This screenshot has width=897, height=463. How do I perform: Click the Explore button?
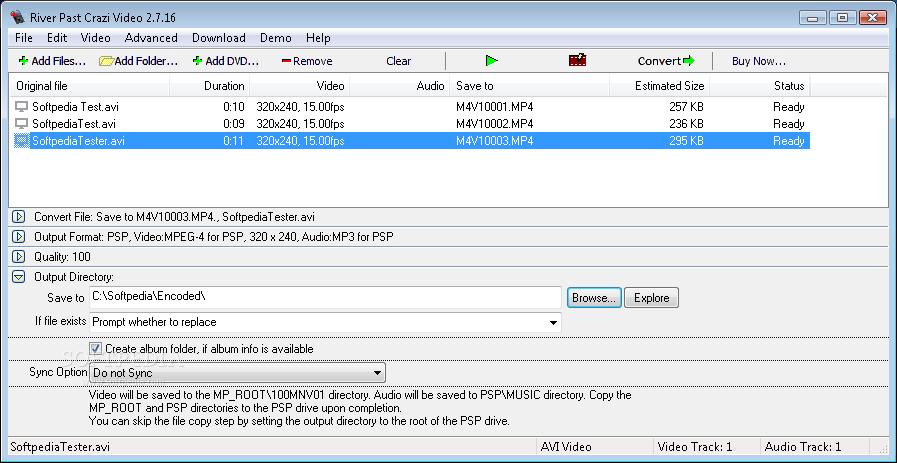[x=652, y=298]
